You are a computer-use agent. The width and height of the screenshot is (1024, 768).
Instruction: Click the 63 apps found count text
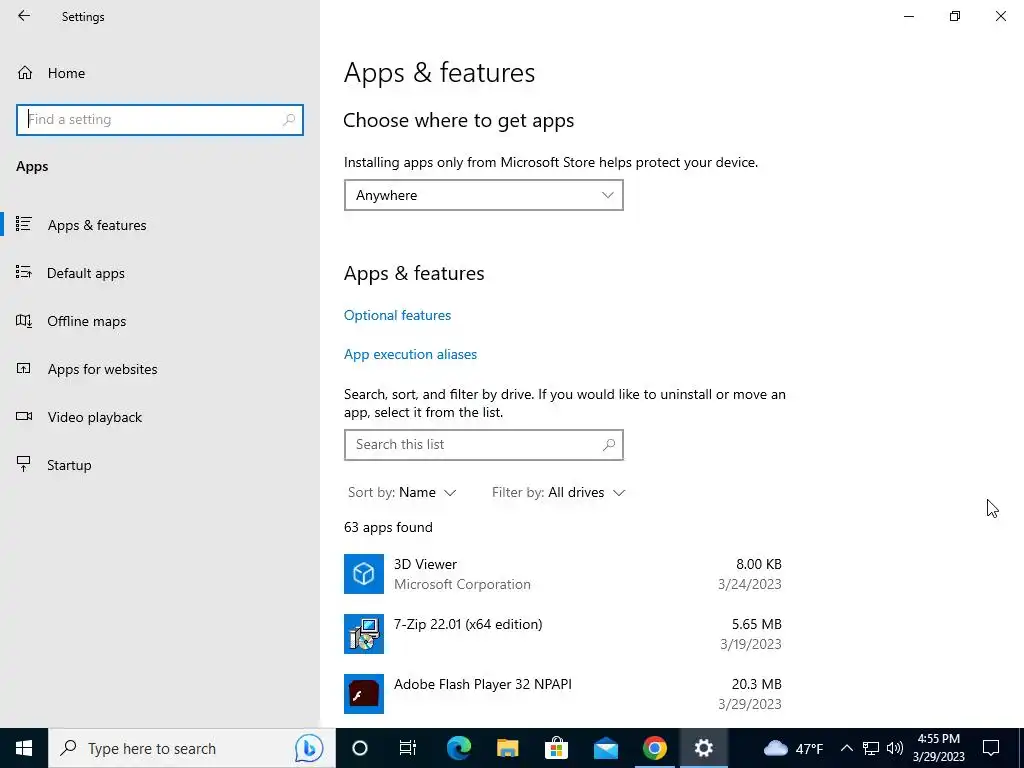click(388, 527)
